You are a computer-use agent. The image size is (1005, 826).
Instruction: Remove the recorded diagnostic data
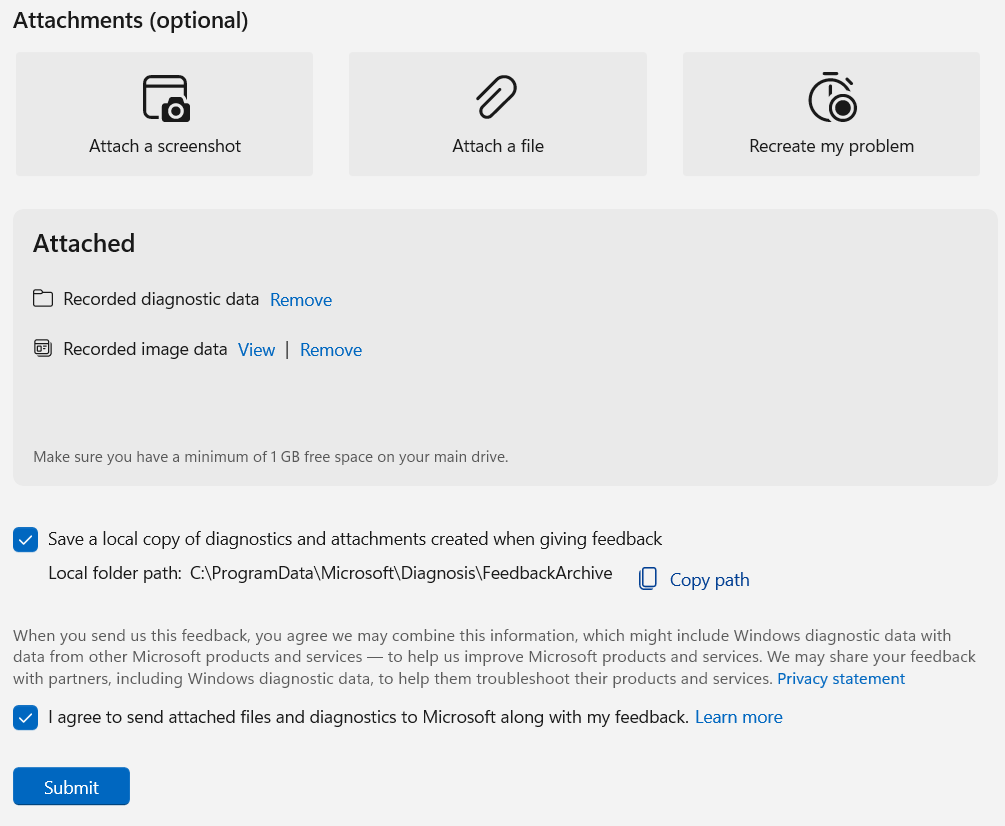(x=301, y=300)
